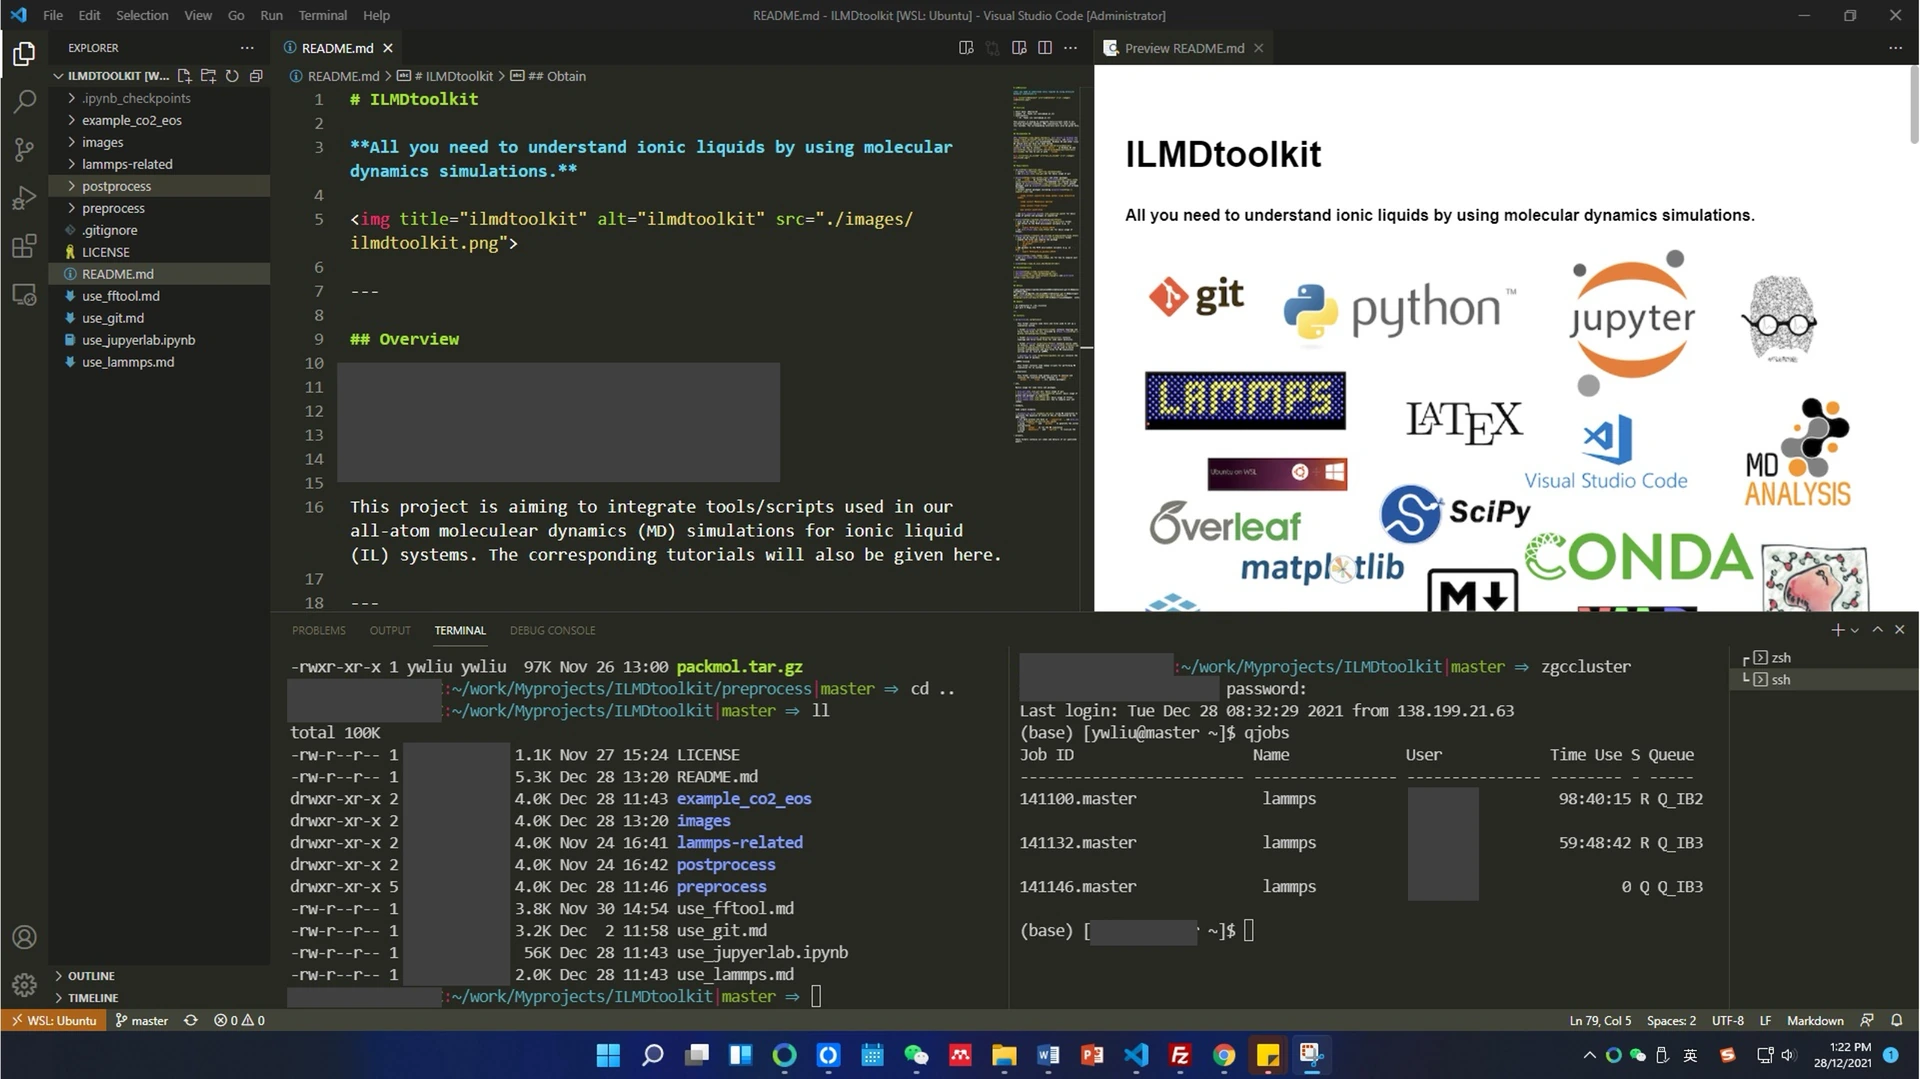Expand the lammps-related folder
The image size is (1920, 1079).
pos(160,164)
